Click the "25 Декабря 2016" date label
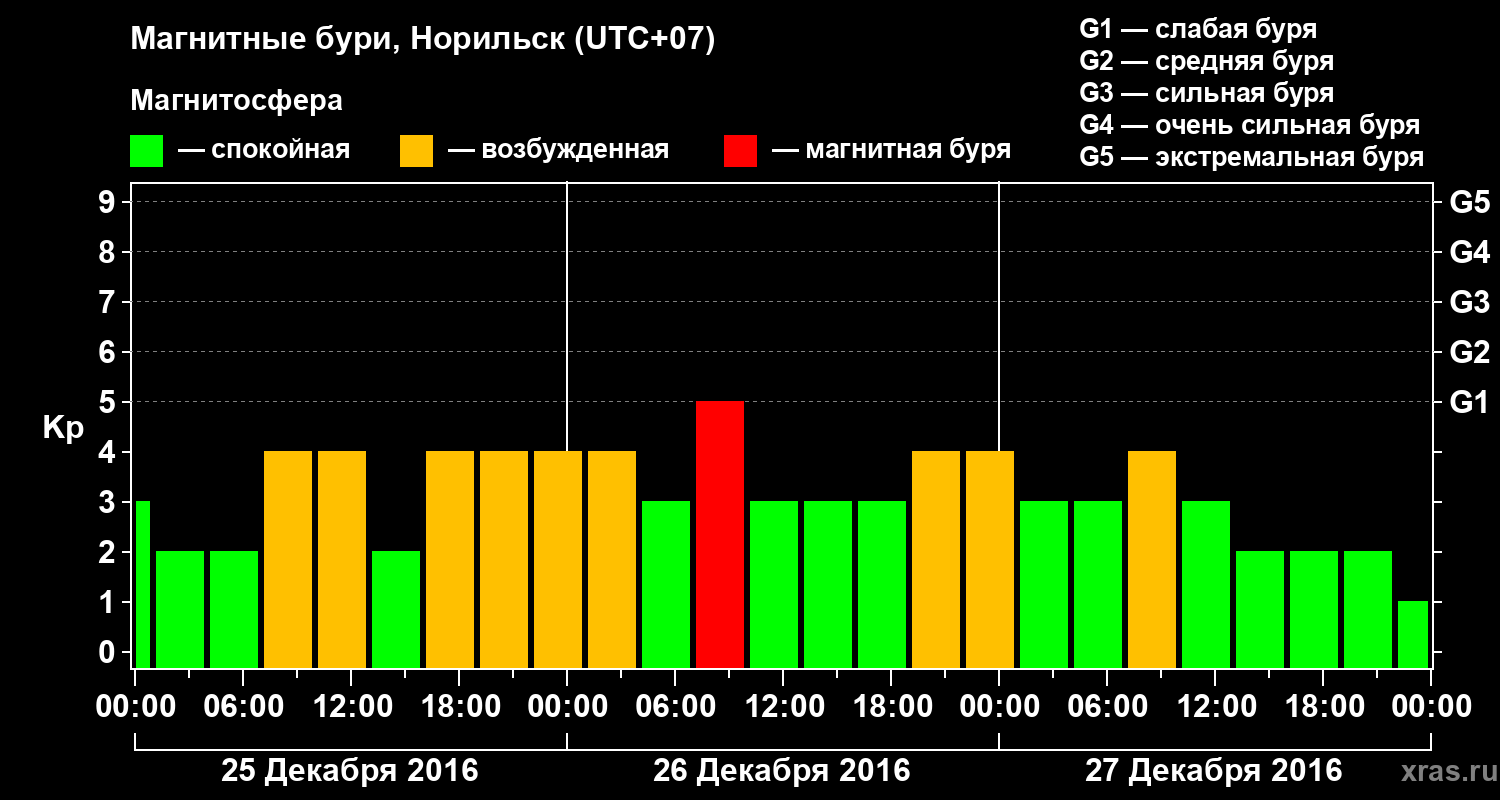 tap(350, 771)
